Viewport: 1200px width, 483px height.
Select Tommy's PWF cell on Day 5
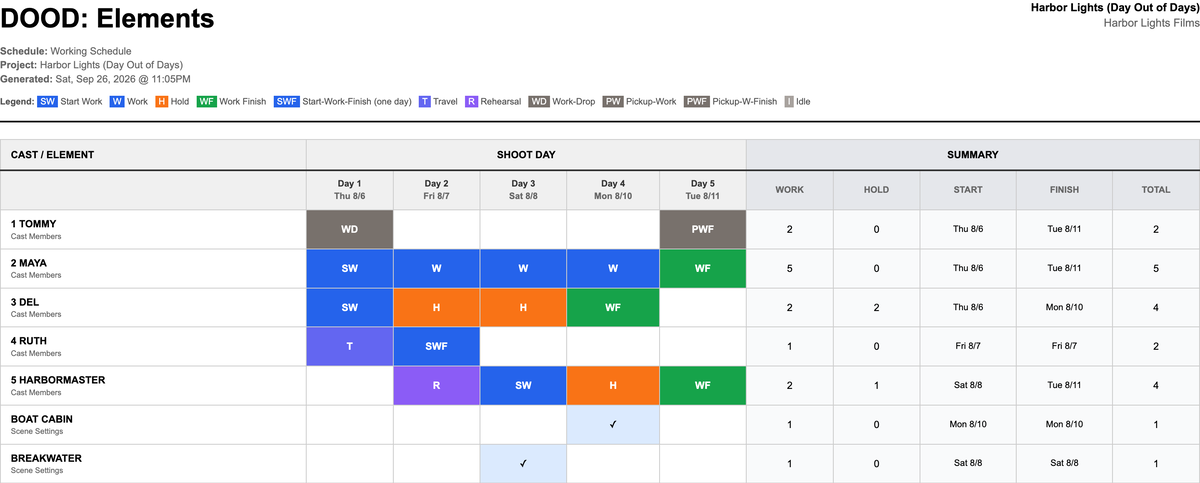(703, 229)
